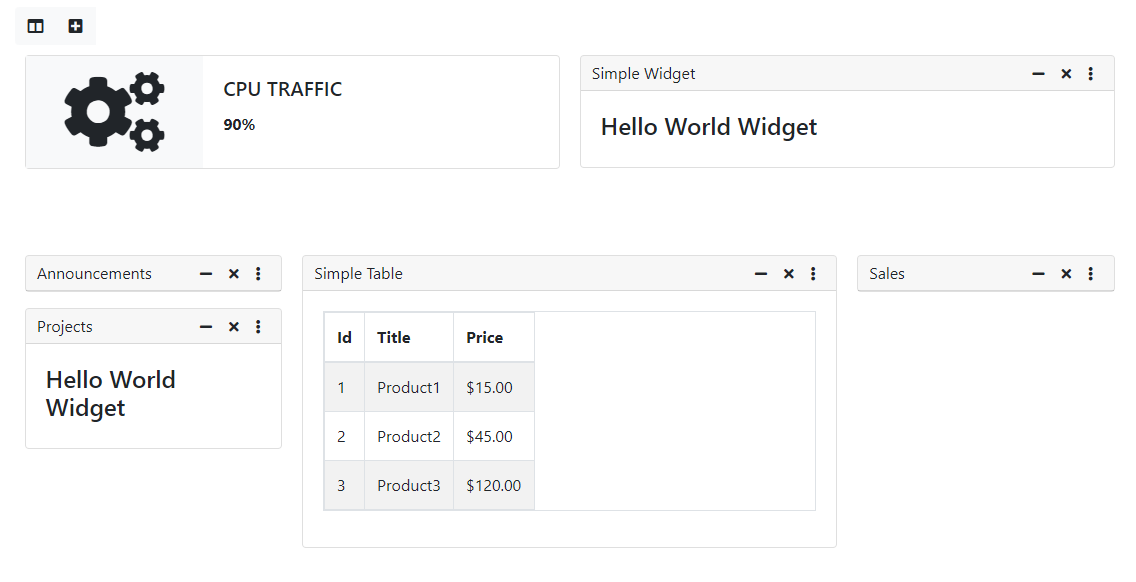Open the Sales vertical dots menu
This screenshot has height=582, width=1136.
[x=1090, y=273]
